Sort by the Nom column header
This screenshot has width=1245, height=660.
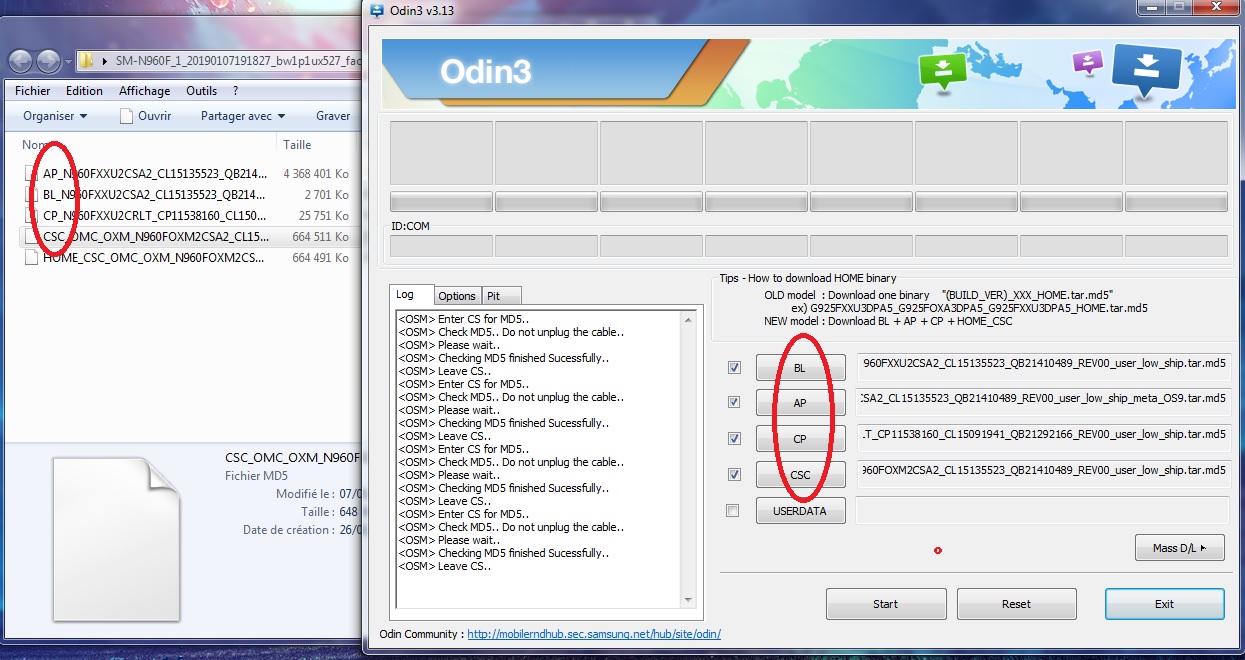(x=35, y=145)
